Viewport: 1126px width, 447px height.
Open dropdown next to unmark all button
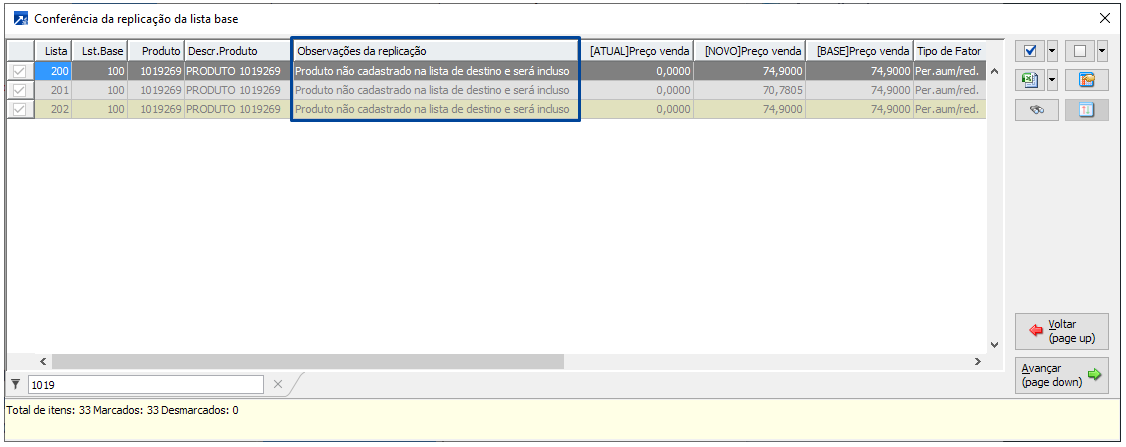tap(1102, 52)
